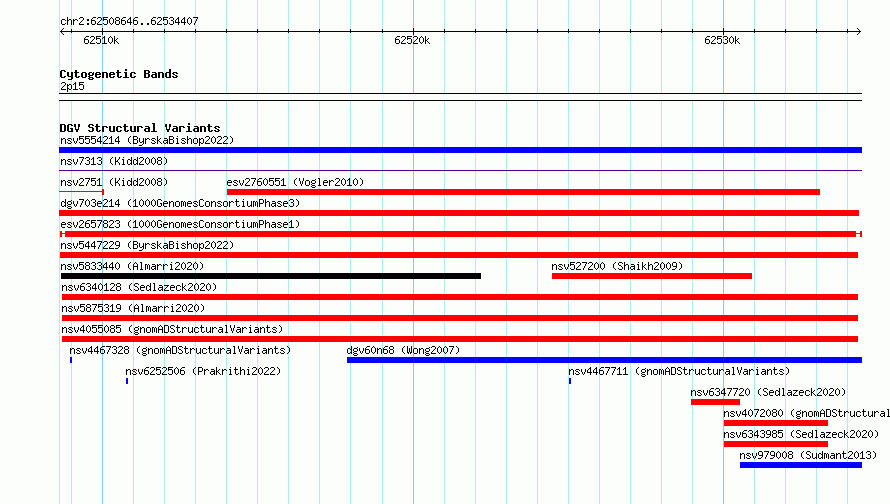Click the DGV Structural Variants track title
This screenshot has width=890, height=504.
pyautogui.click(x=140, y=128)
